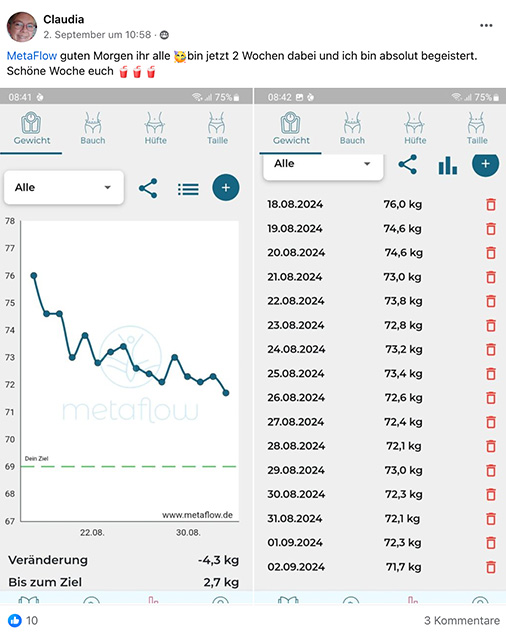
Task: Switch to bar chart view icon
Action: pos(448,165)
